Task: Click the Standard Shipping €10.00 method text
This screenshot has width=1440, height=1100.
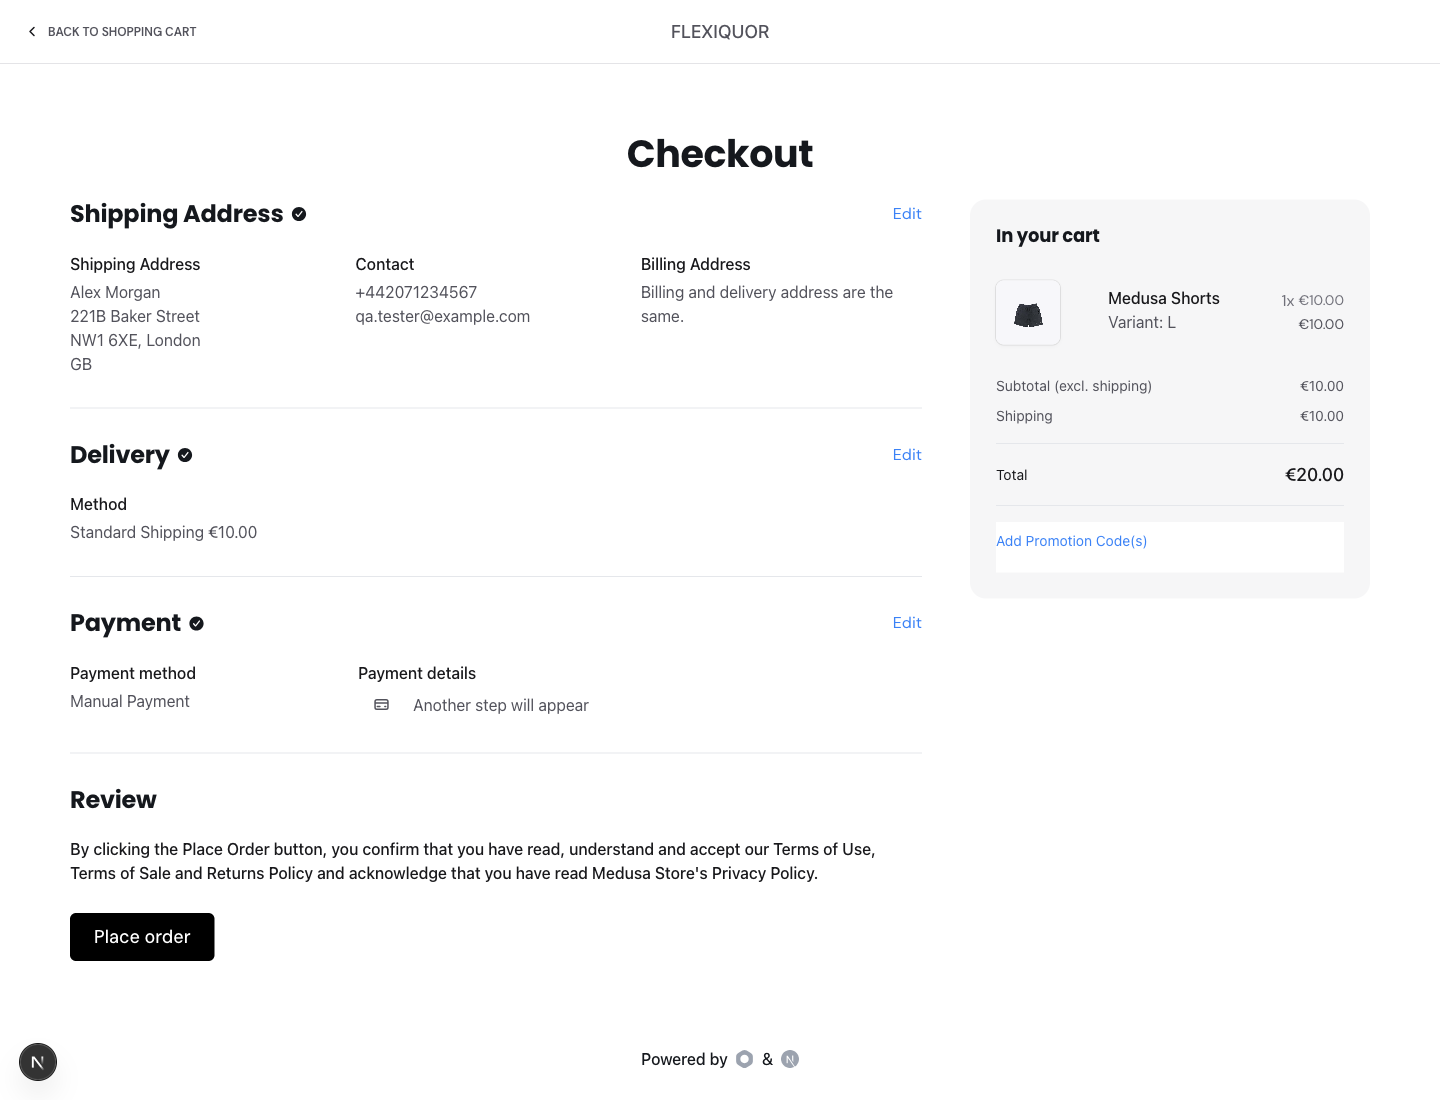Action: [163, 532]
